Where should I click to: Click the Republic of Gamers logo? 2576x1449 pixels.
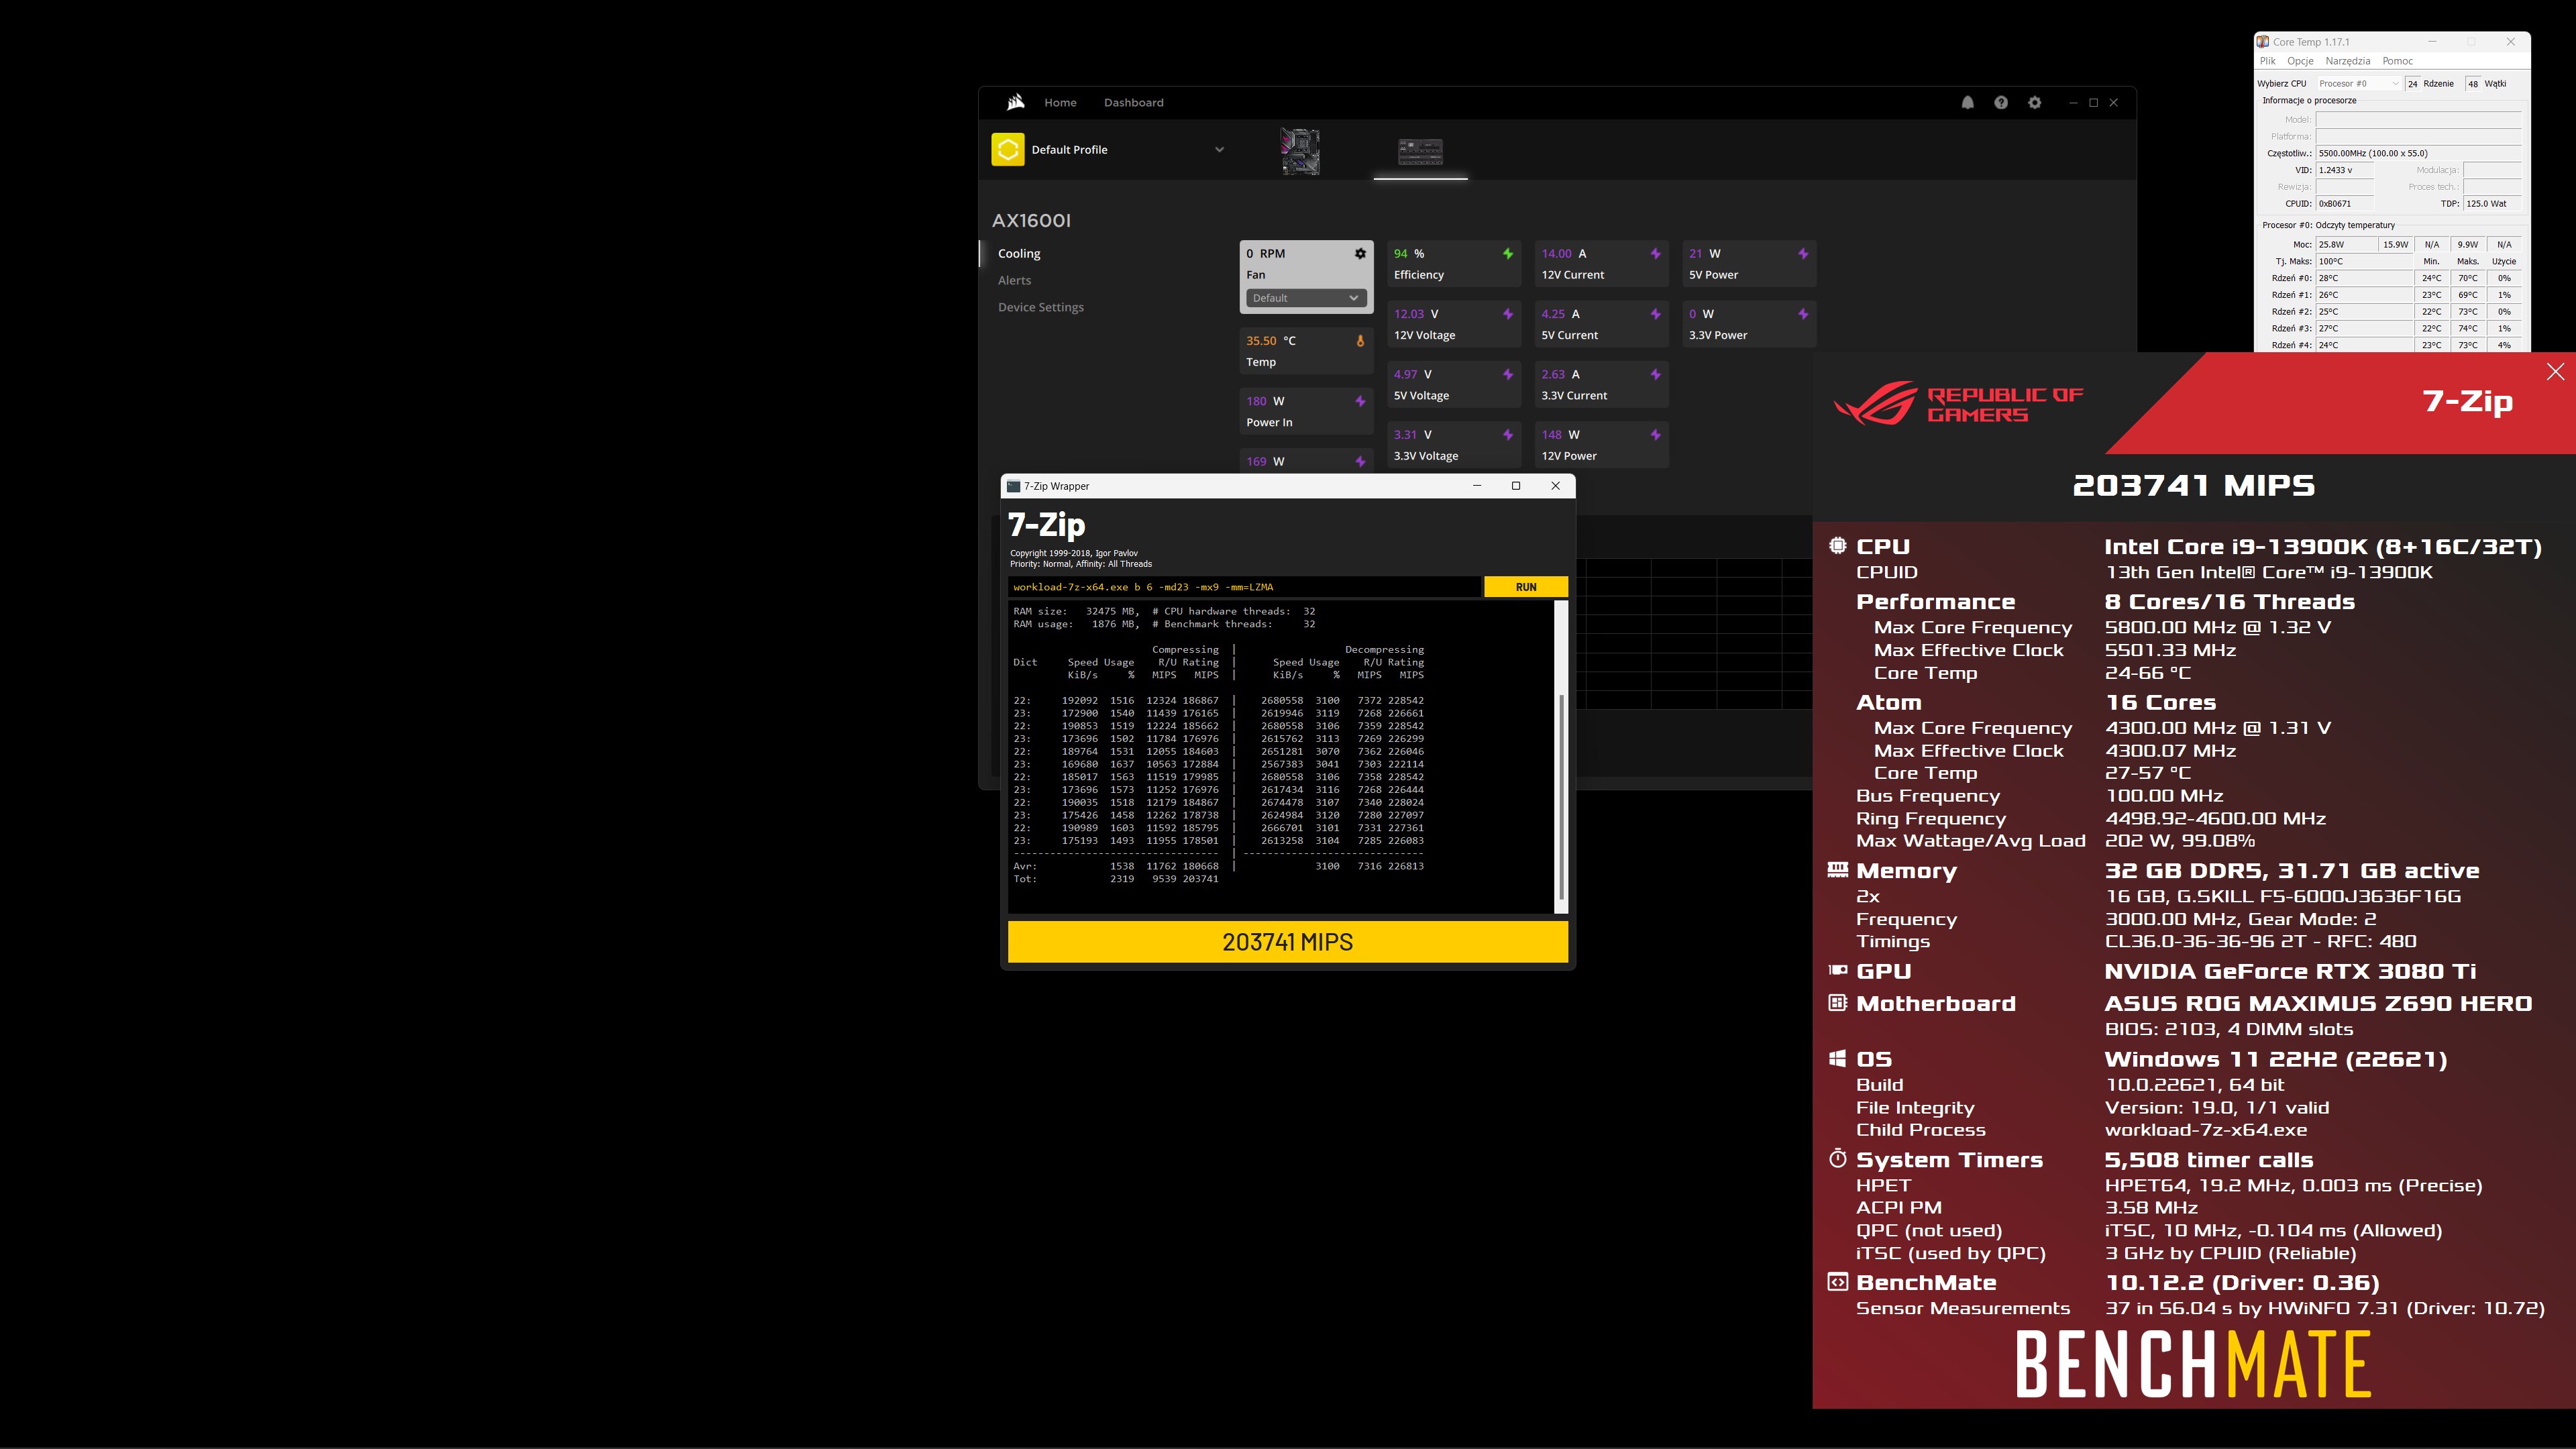coord(1958,404)
